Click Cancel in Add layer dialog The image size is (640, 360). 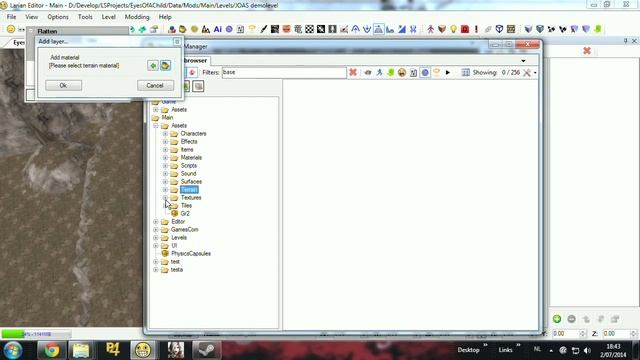[155, 85]
